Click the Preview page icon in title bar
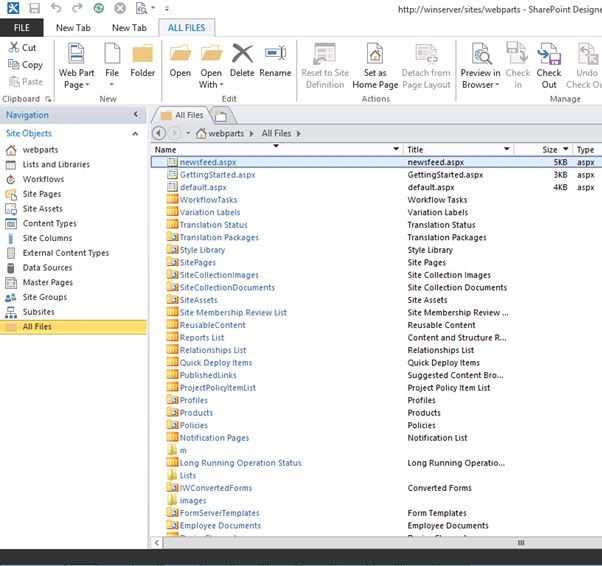 [141, 8]
